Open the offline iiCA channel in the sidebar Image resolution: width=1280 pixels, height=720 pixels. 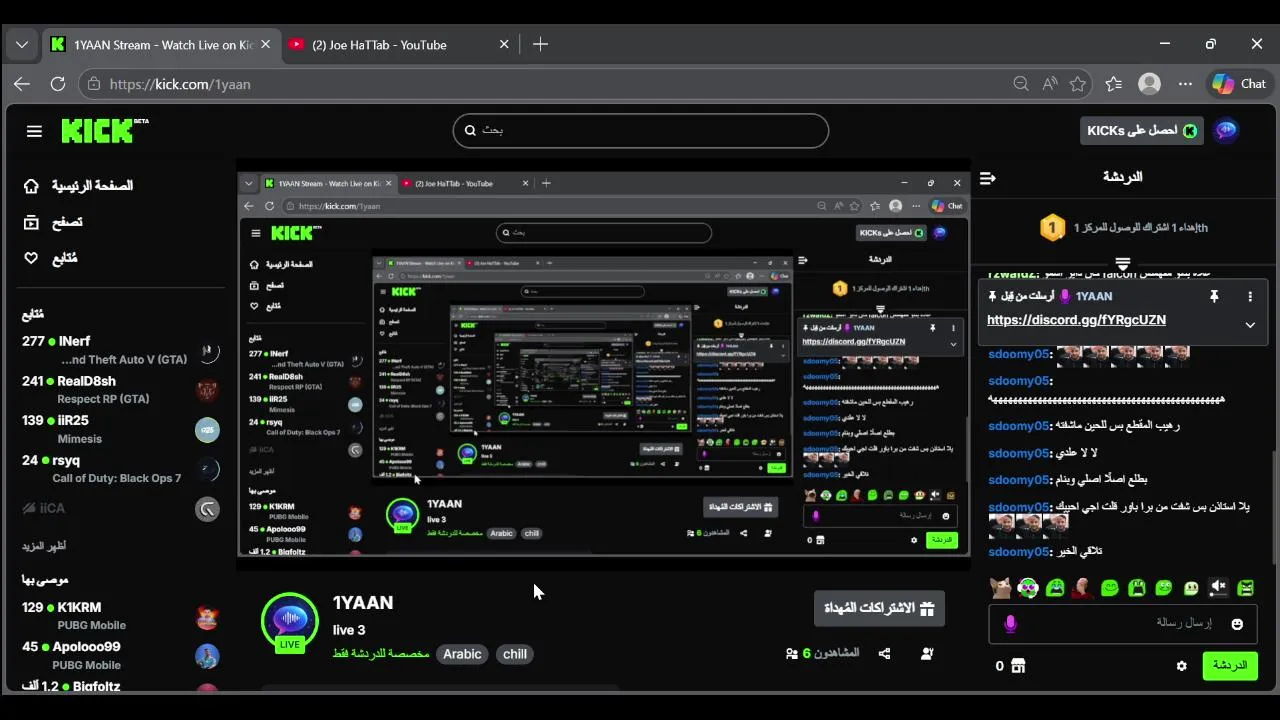[x=120, y=508]
